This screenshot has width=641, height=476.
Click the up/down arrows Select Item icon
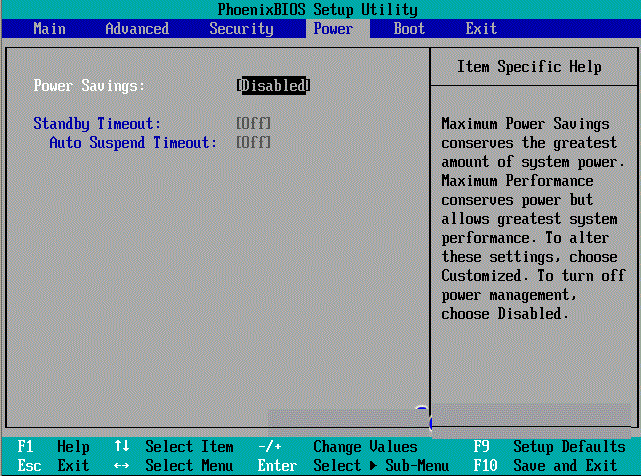click(x=122, y=447)
